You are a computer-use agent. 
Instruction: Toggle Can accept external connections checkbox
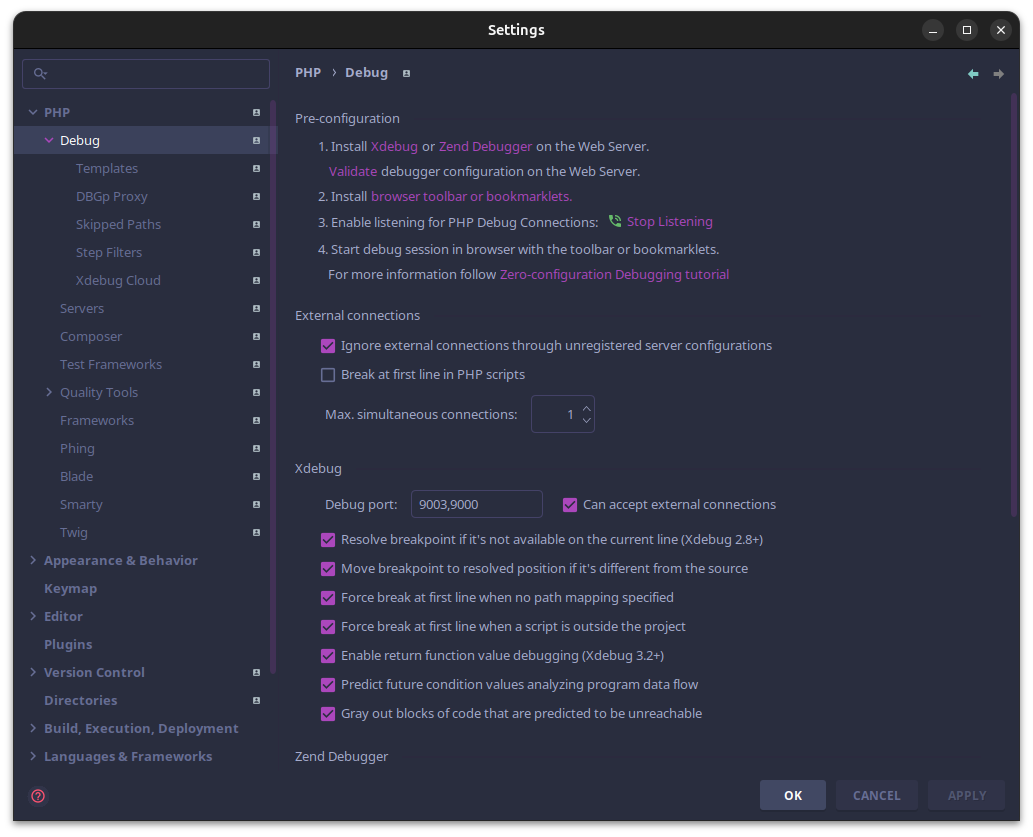(570, 505)
